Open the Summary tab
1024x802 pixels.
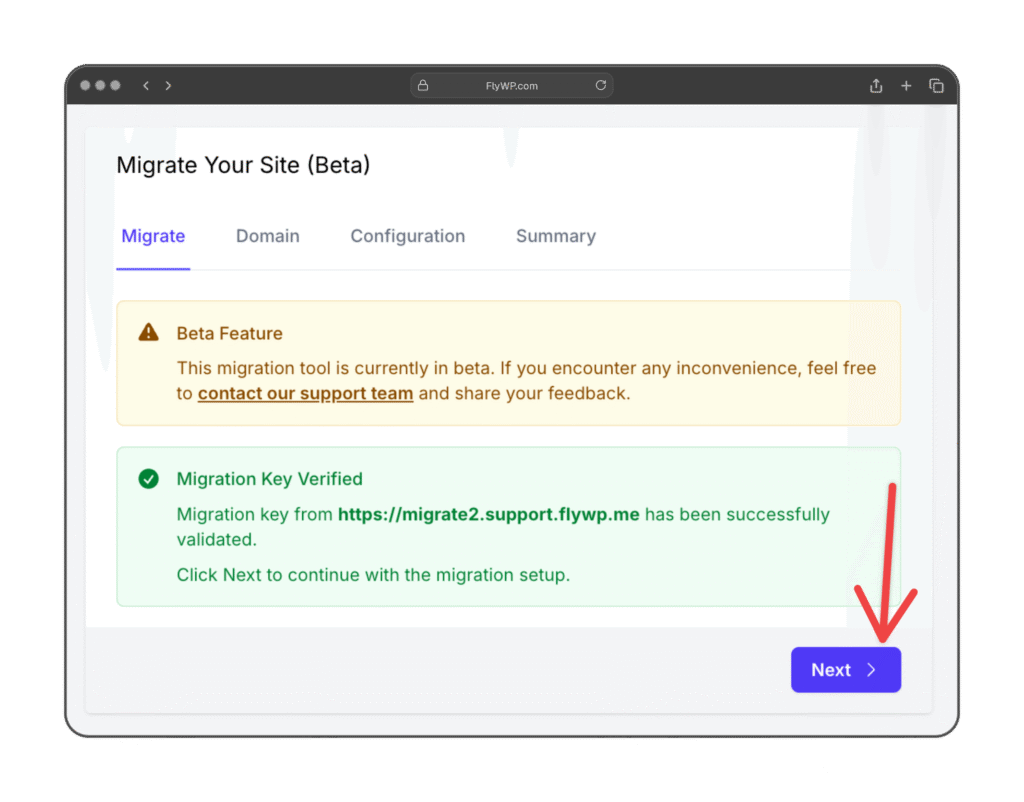[556, 236]
